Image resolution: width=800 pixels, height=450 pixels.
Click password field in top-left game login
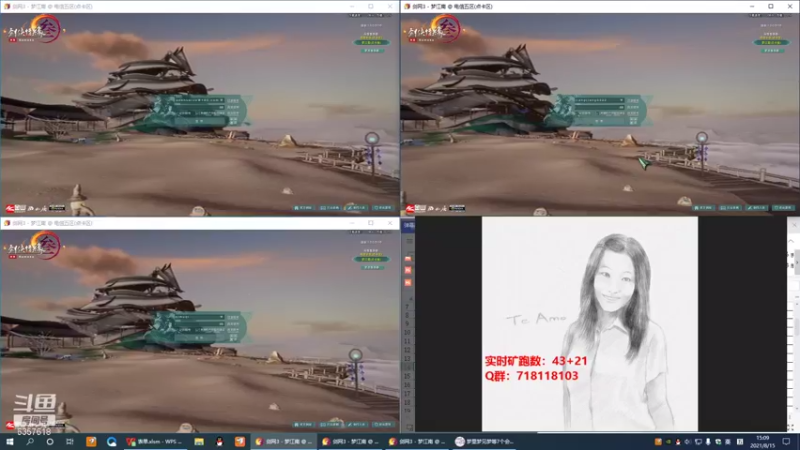coord(199,107)
